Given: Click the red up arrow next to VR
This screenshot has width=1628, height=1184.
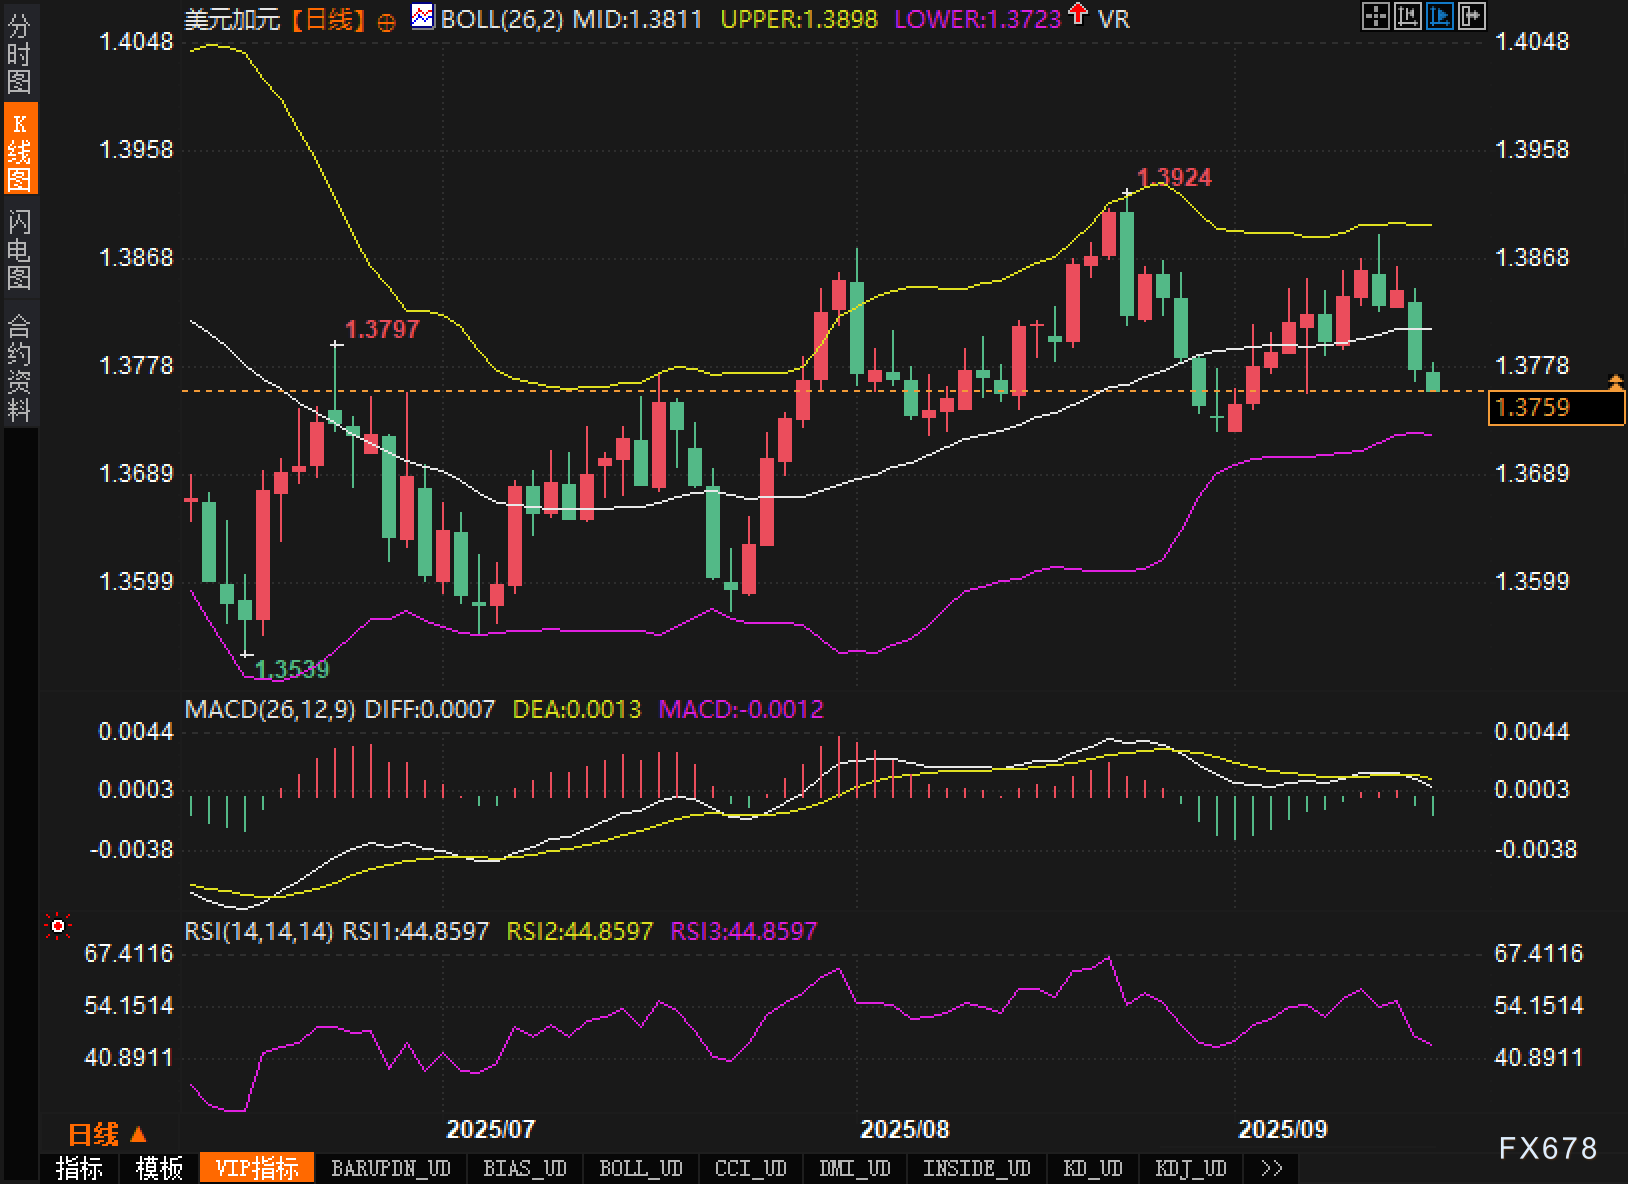Looking at the screenshot, I should (1077, 14).
